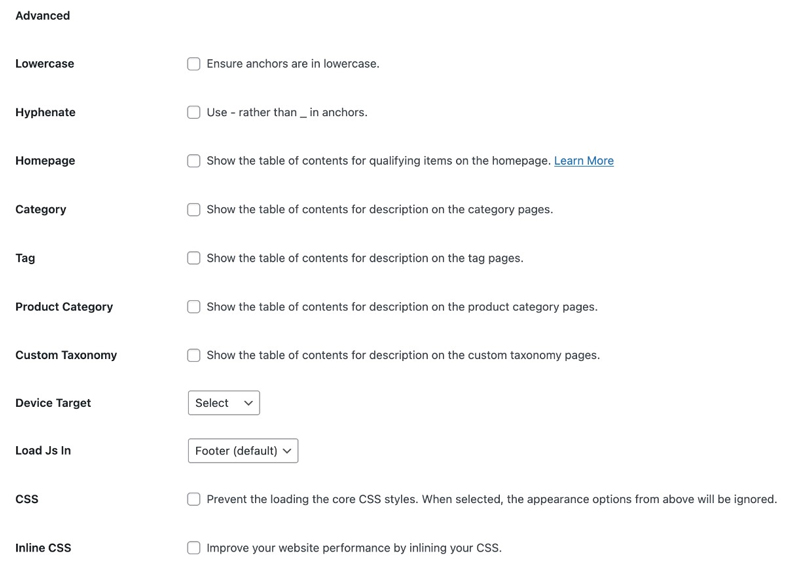Click the Inline CSS description text
This screenshot has height=563, width=800.
tap(354, 548)
